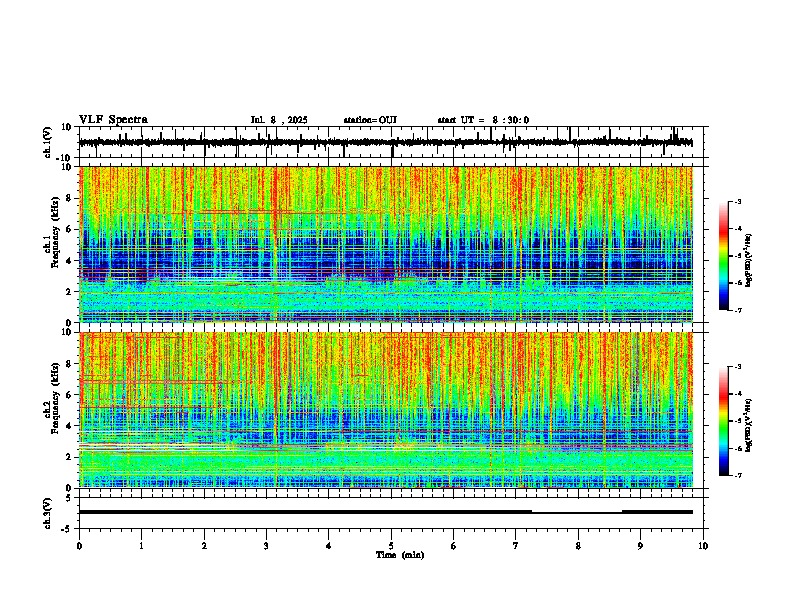The height and width of the screenshot is (612, 792).
Task: Click the ch.1 spectrogram color scale bar
Action: (x=724, y=256)
